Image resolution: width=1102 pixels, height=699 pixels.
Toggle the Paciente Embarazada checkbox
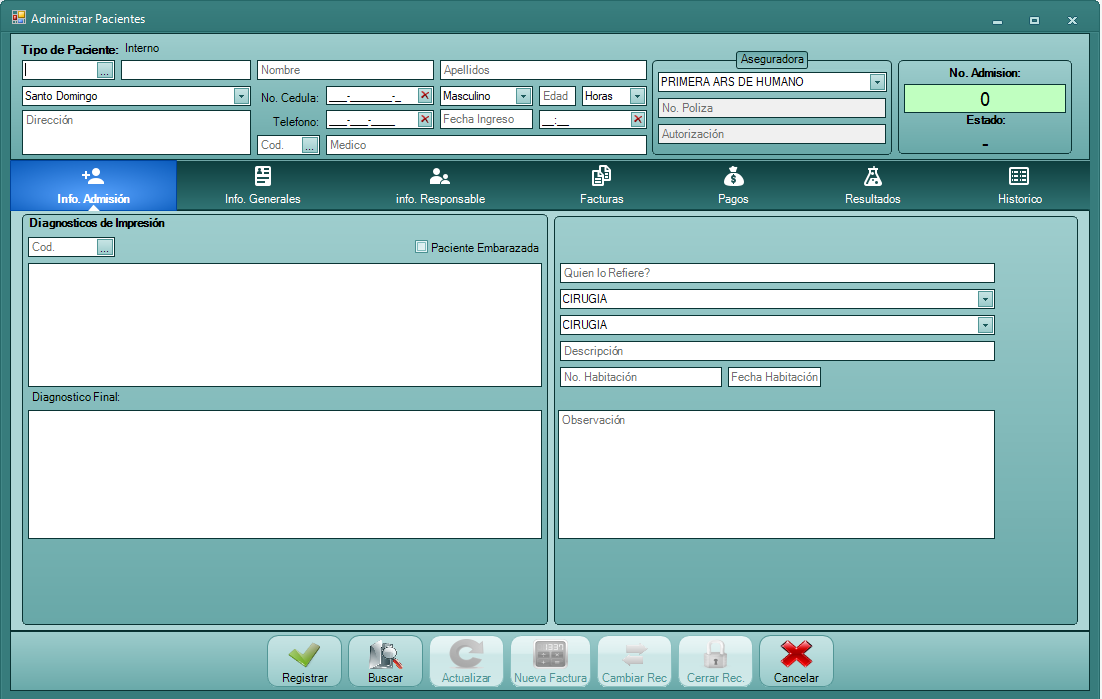click(422, 247)
